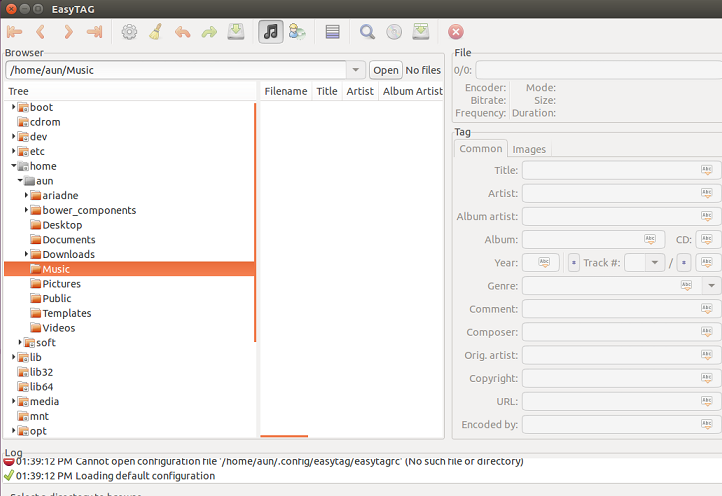Switch to the Common tag tab

(481, 148)
